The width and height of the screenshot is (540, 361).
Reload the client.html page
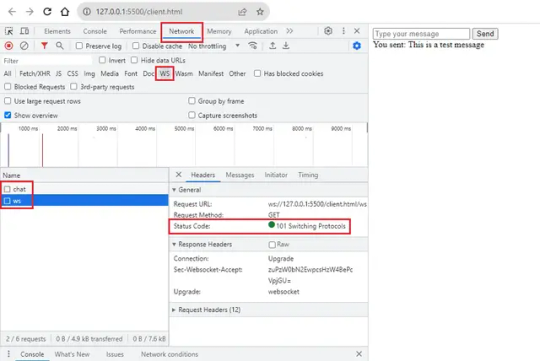click(47, 12)
